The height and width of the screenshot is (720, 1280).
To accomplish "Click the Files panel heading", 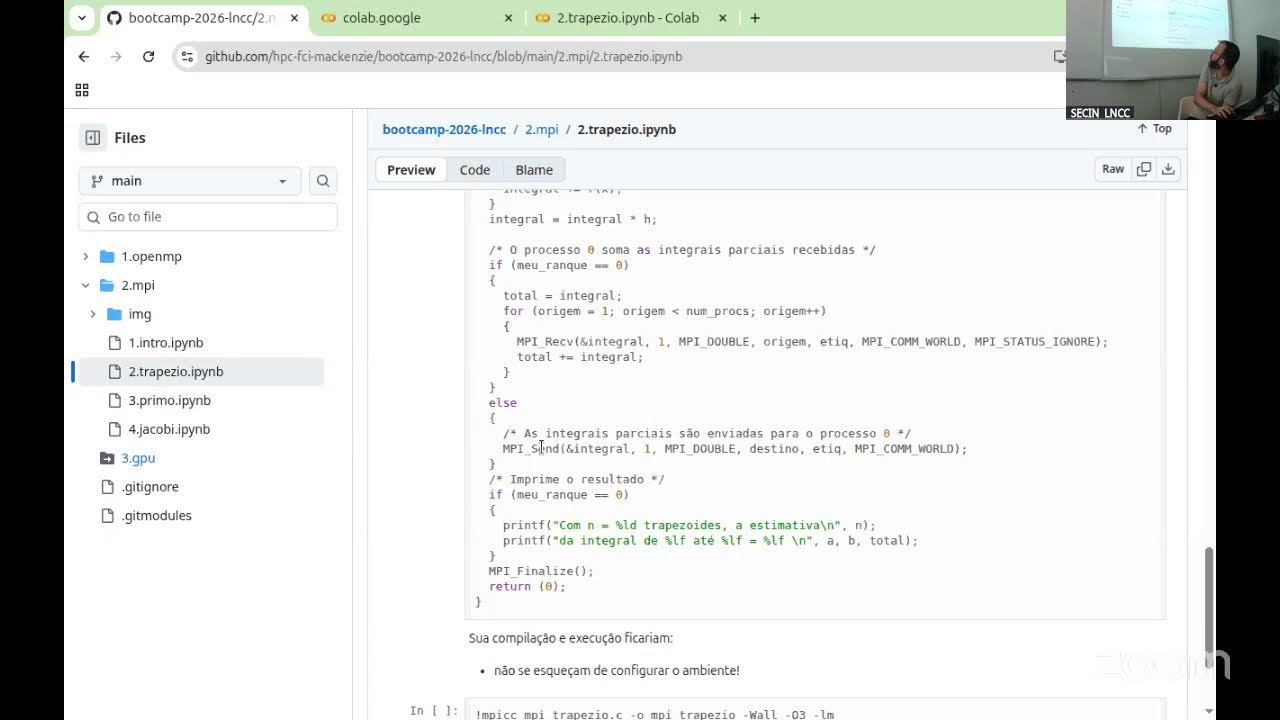I will (x=130, y=138).
